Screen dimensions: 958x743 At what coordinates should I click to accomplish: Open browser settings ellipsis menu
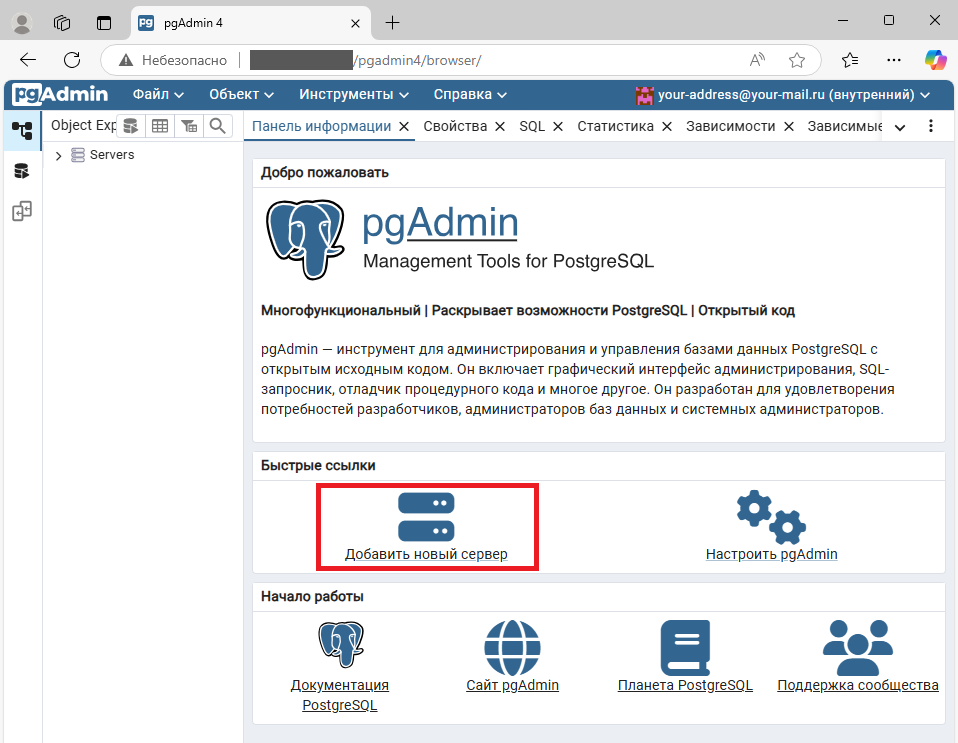(x=894, y=60)
